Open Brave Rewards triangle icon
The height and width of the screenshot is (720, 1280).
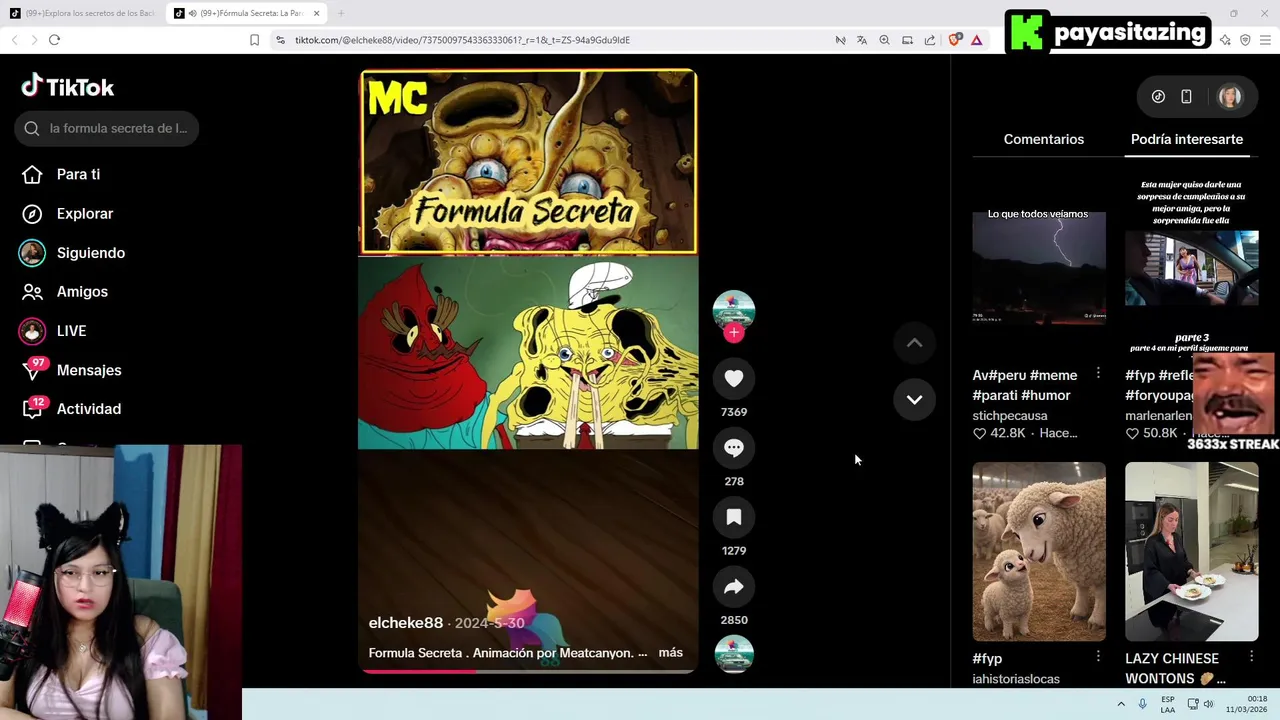coord(977,40)
